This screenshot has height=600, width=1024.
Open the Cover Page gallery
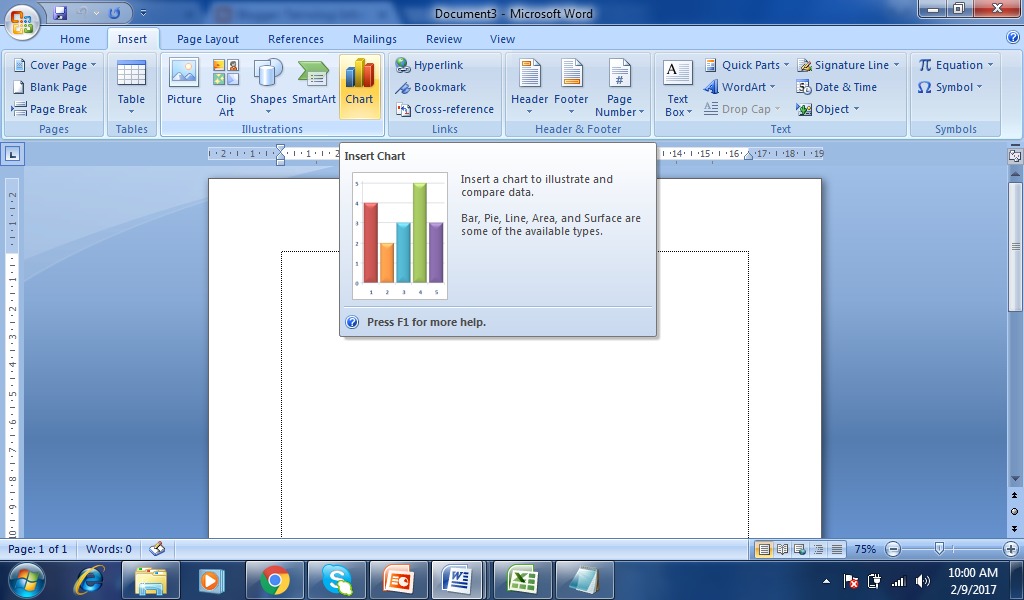pos(53,64)
